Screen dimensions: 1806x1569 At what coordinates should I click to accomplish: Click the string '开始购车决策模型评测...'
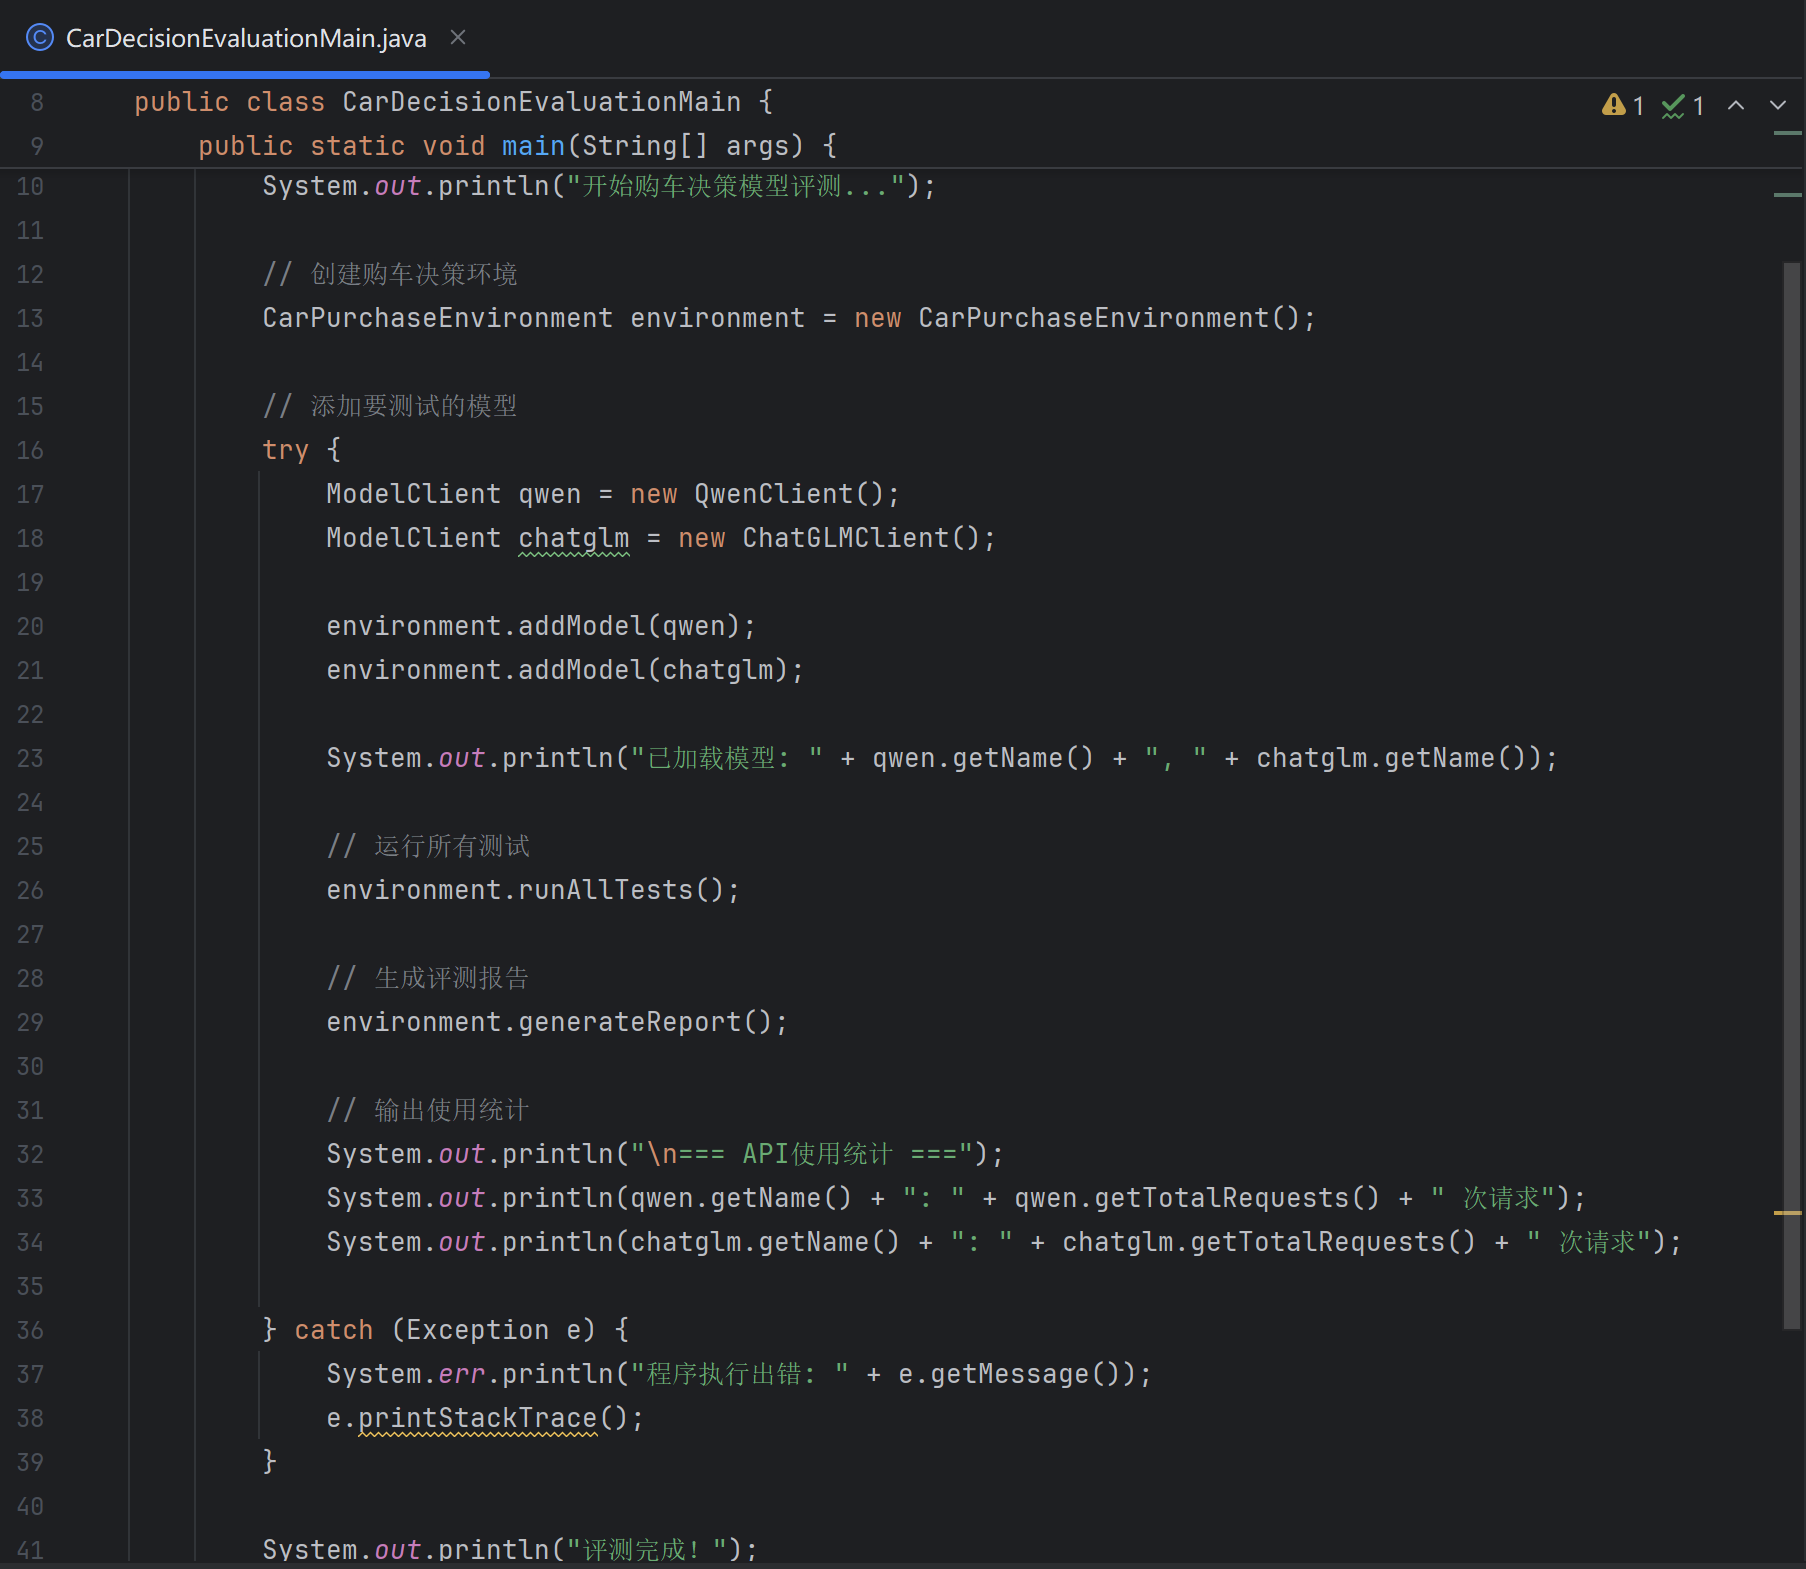click(x=736, y=186)
